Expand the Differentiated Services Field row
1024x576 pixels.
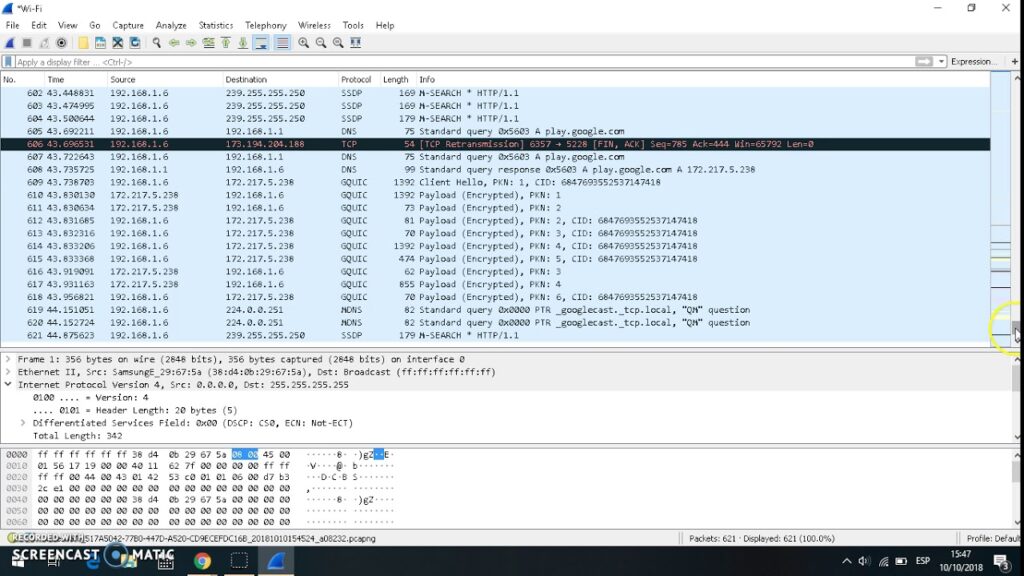point(23,423)
